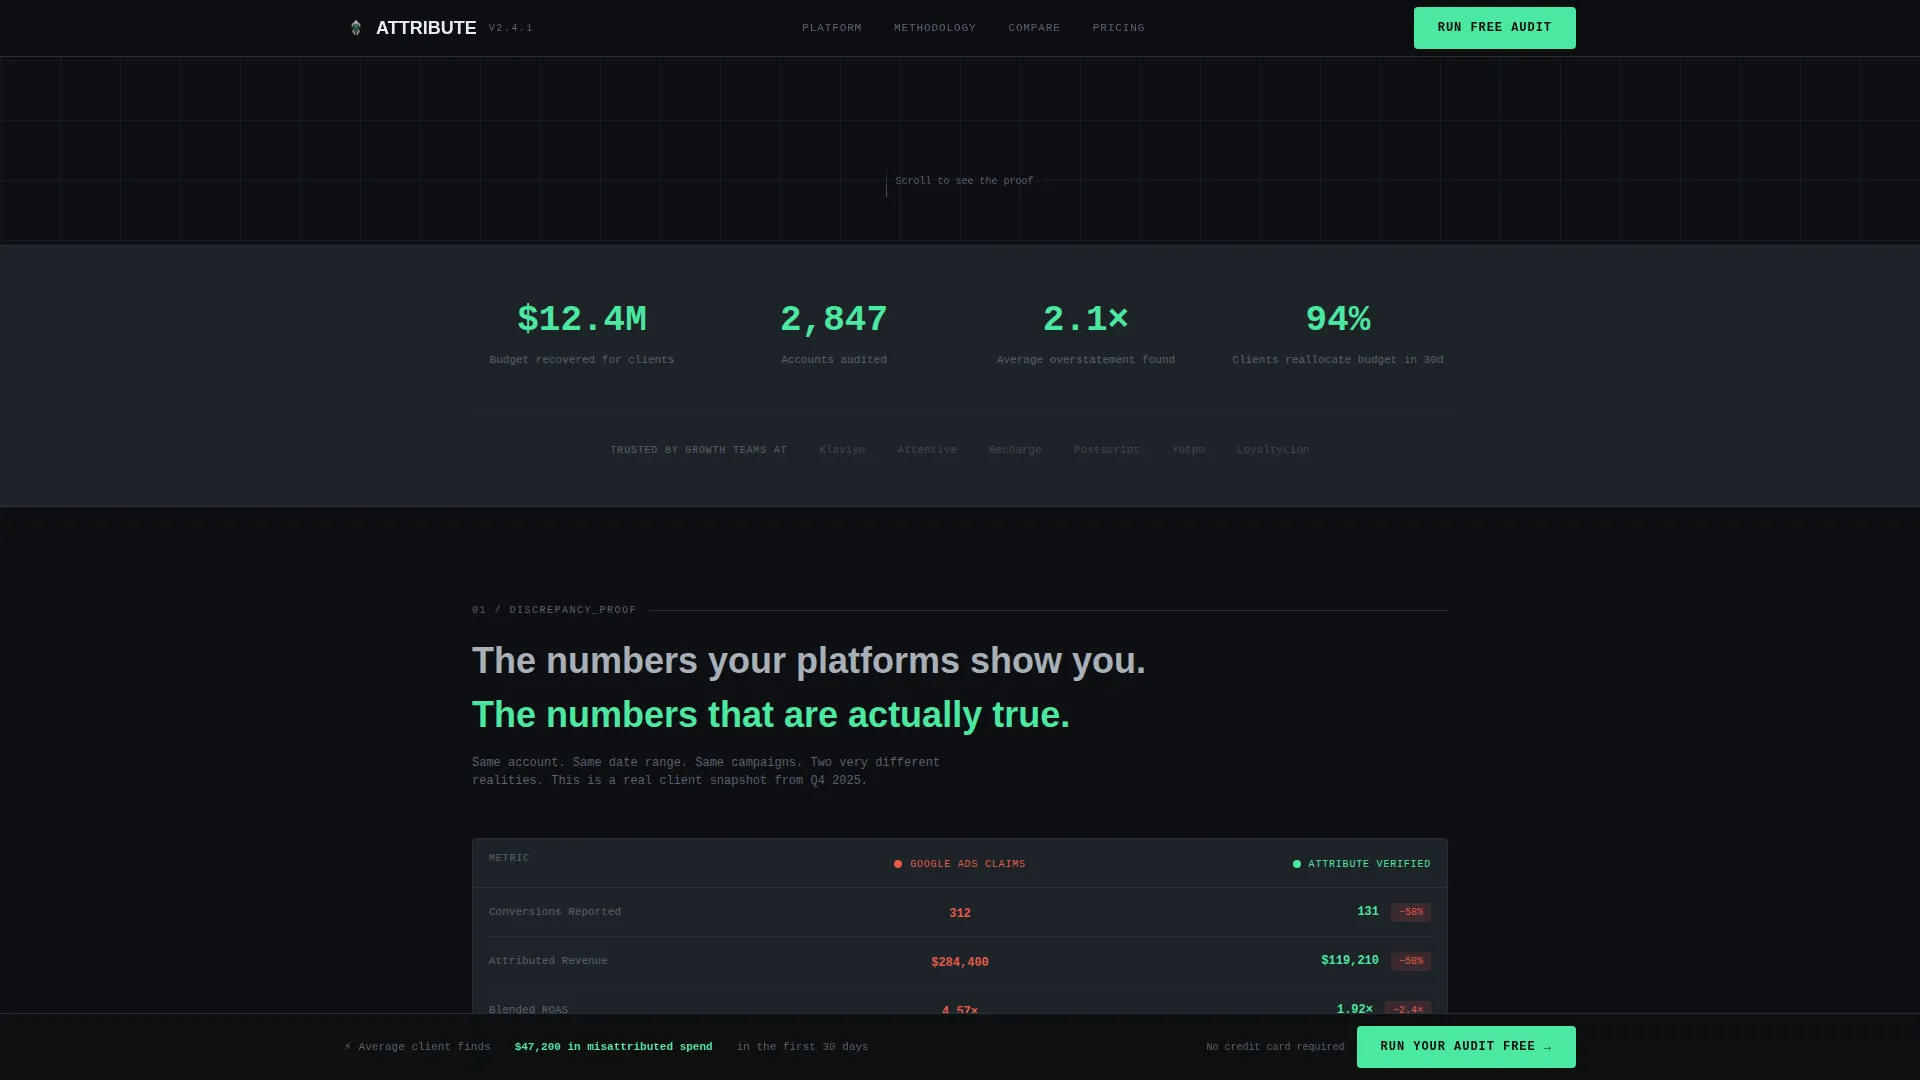Click the Attributed Revenue row label
This screenshot has height=1080, width=1920.
(x=548, y=961)
